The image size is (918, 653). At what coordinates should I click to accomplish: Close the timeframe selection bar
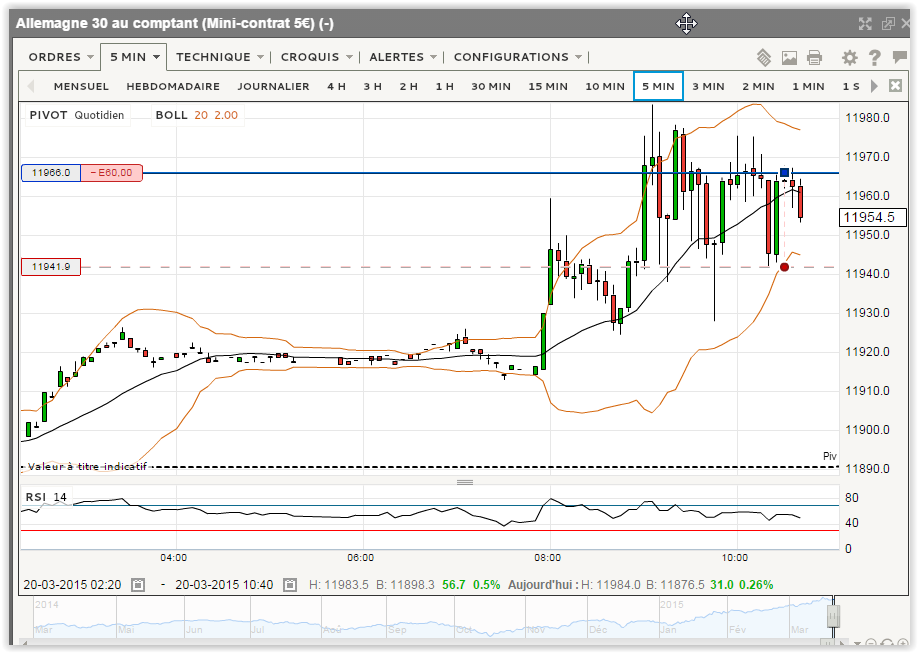click(895, 86)
